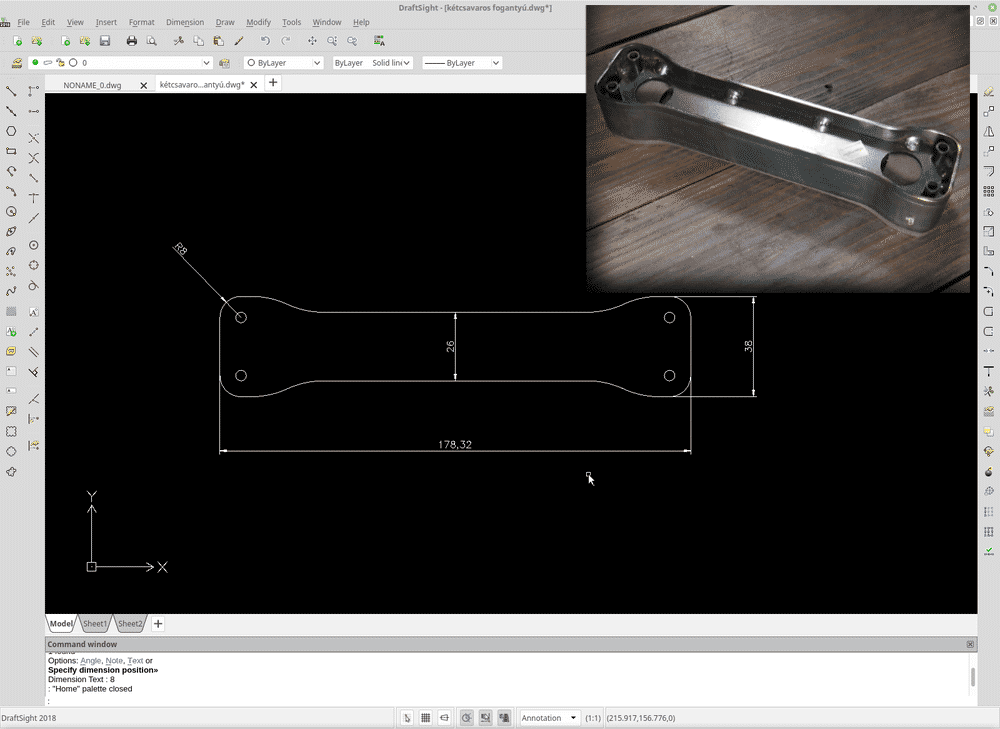The width and height of the screenshot is (1000, 729).
Task: Select the Polygon tool in left toolbar
Action: tap(11, 131)
